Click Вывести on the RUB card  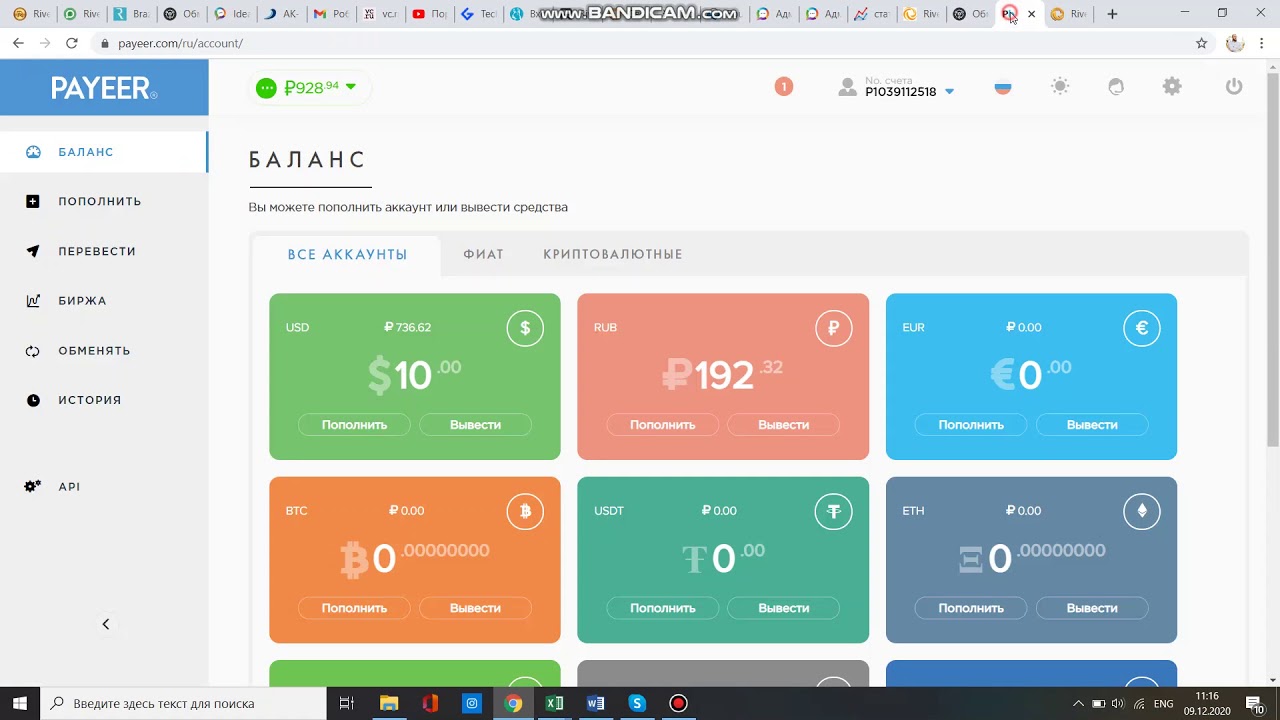click(783, 425)
